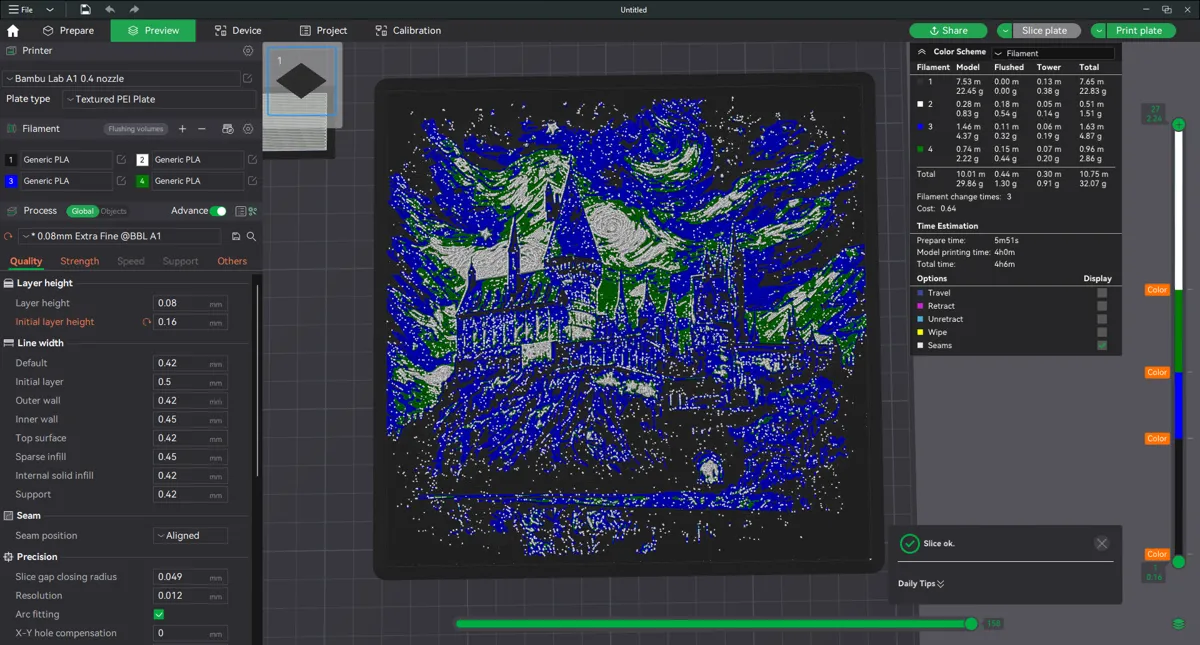This screenshot has width=1200, height=645.
Task: Click filament 3 blue color swatch
Action: 11,181
